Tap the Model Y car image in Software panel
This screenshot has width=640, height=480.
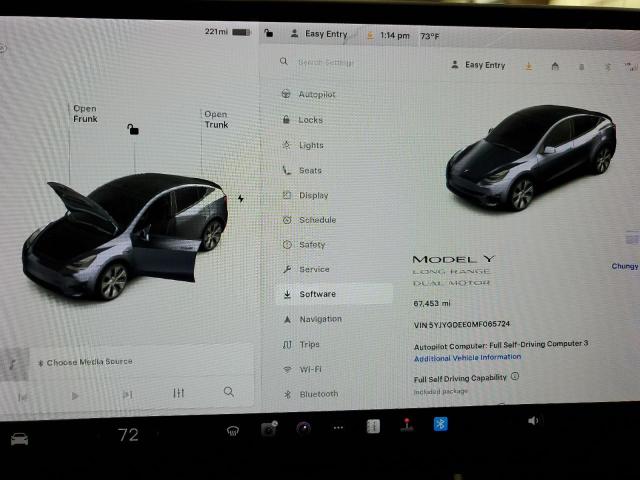click(531, 158)
